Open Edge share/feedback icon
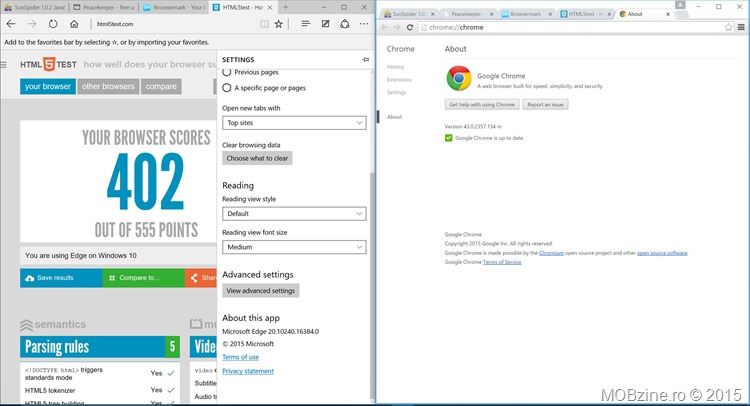This screenshot has height=406, width=750. coord(344,23)
